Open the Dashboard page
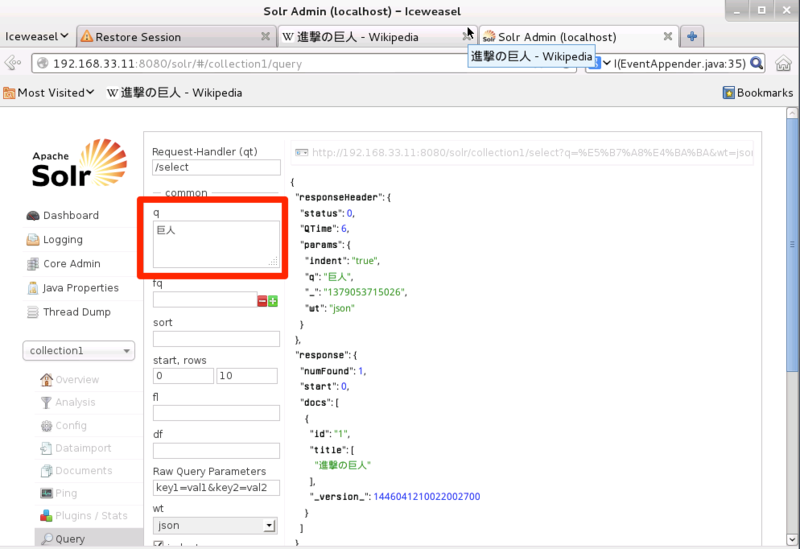Image resolution: width=800 pixels, height=549 pixels. (x=71, y=215)
